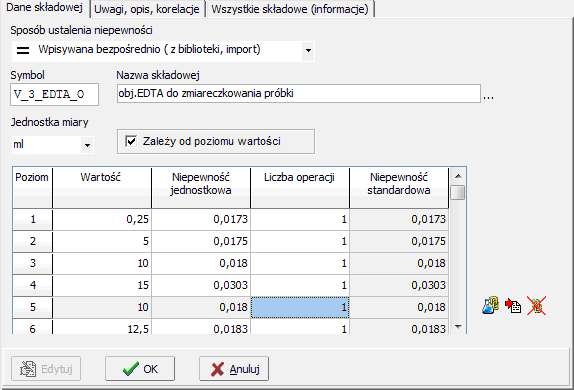Click the 'Nazwa składowej' text field
The image size is (574, 390).
[299, 93]
